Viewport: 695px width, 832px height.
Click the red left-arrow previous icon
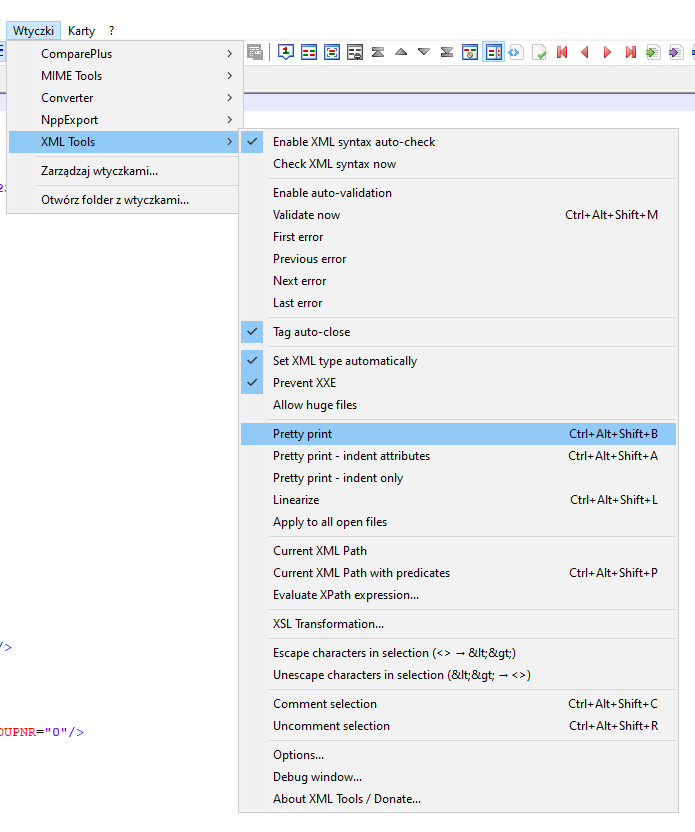click(x=584, y=52)
